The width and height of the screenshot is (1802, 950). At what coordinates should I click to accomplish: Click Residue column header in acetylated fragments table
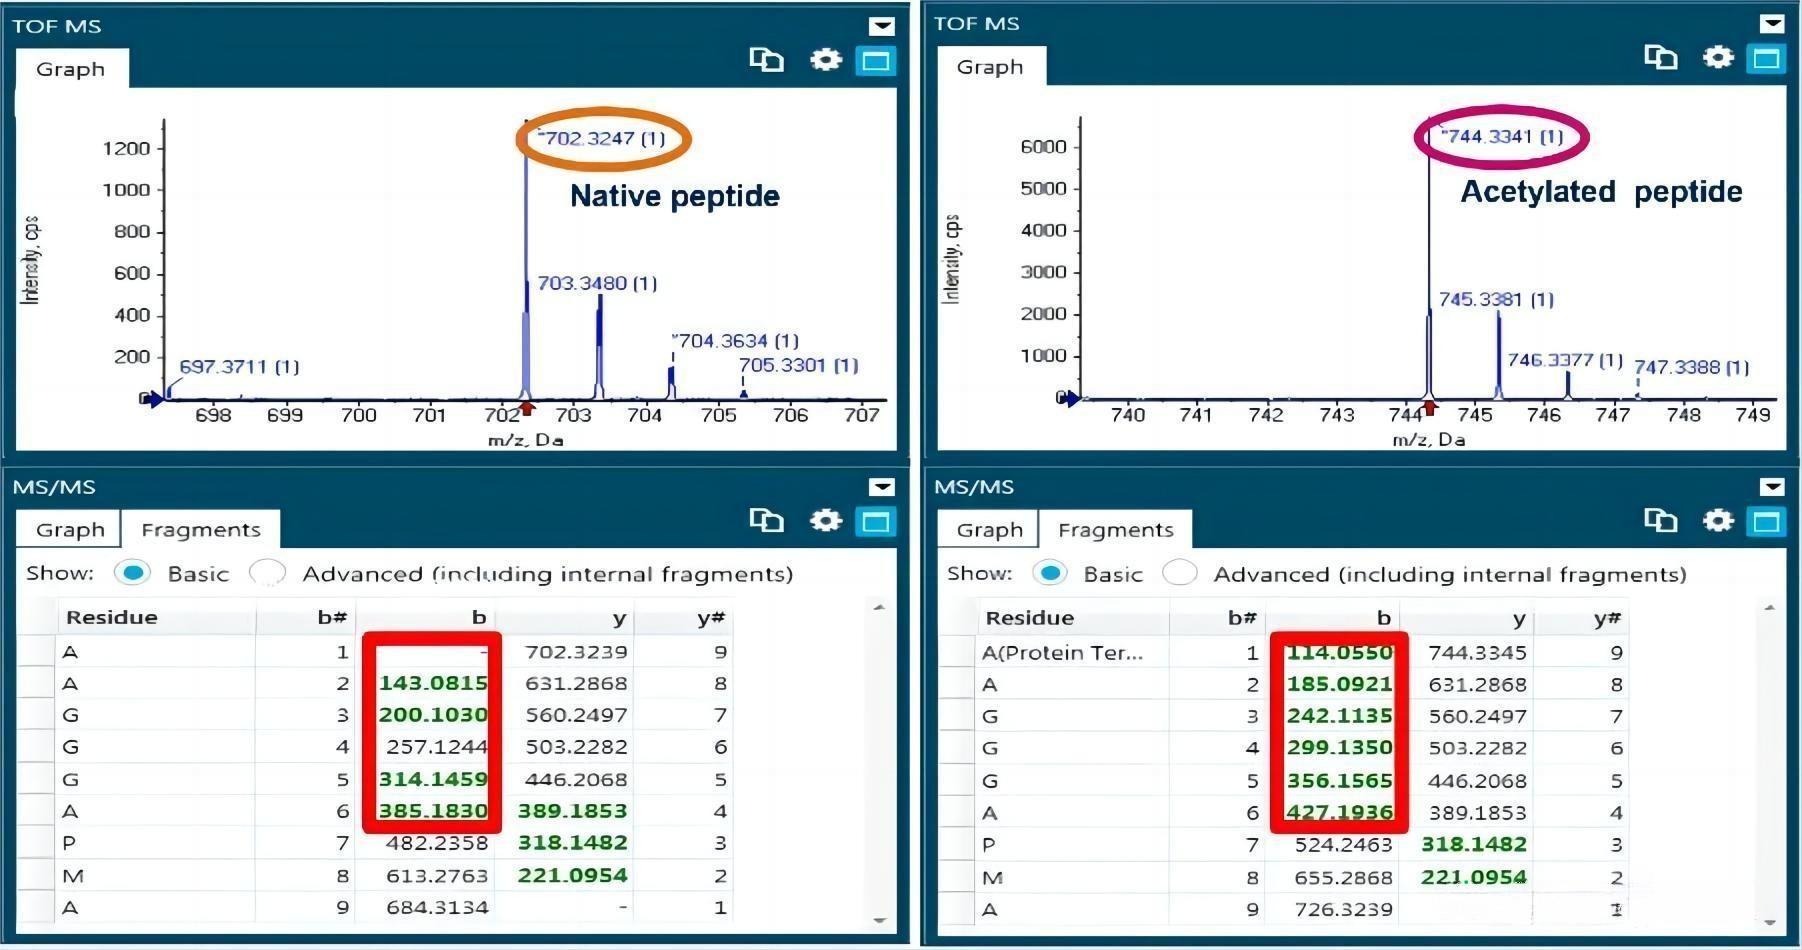click(1073, 618)
